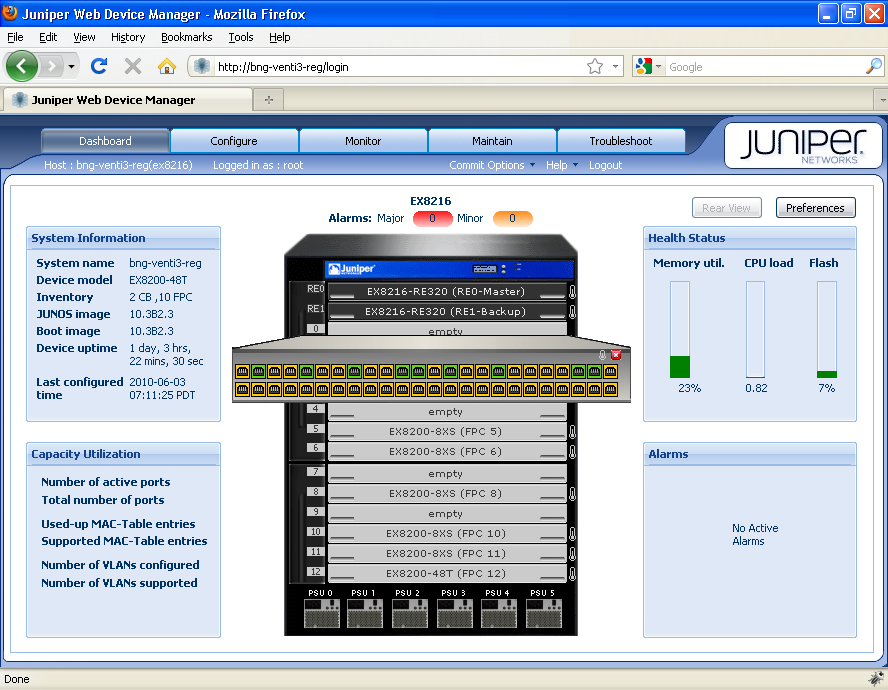Click the Juniper Networks logo
Viewport: 888px width, 690px height.
click(x=803, y=145)
